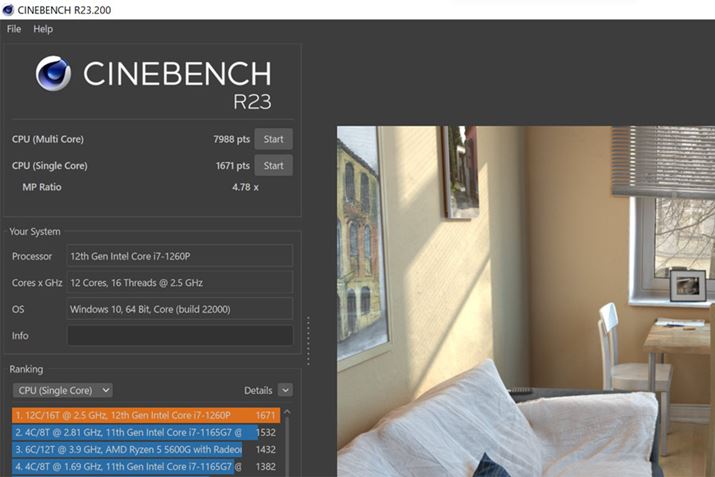715x477 pixels.
Task: Select the top-ranked i7-1260P entry
Action: 146,415
